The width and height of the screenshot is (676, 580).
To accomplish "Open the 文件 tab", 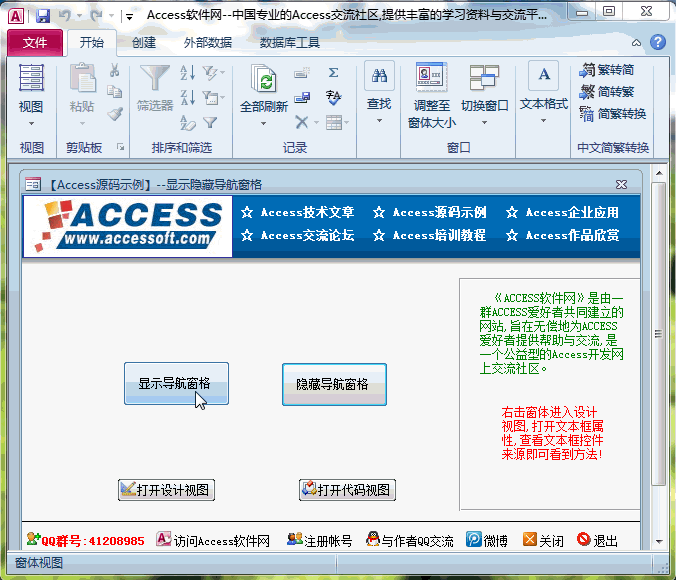I will coord(35,43).
